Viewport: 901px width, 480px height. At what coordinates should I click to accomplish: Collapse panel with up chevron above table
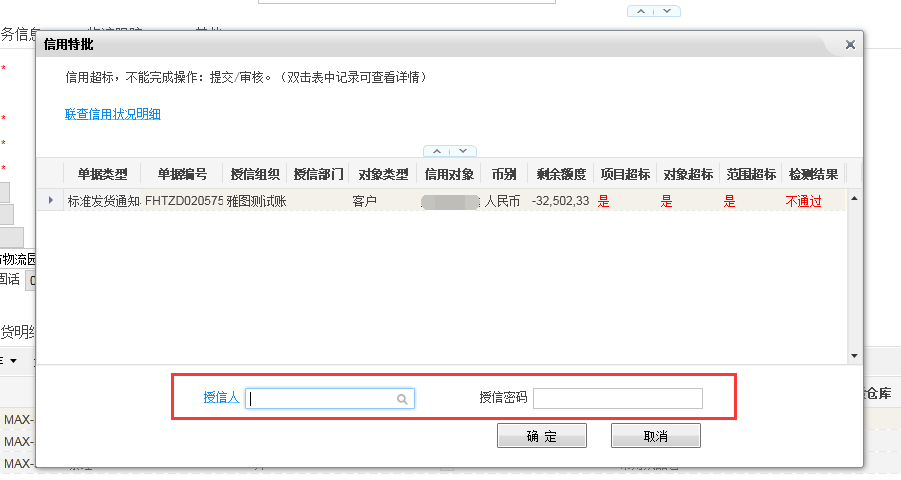[437, 151]
